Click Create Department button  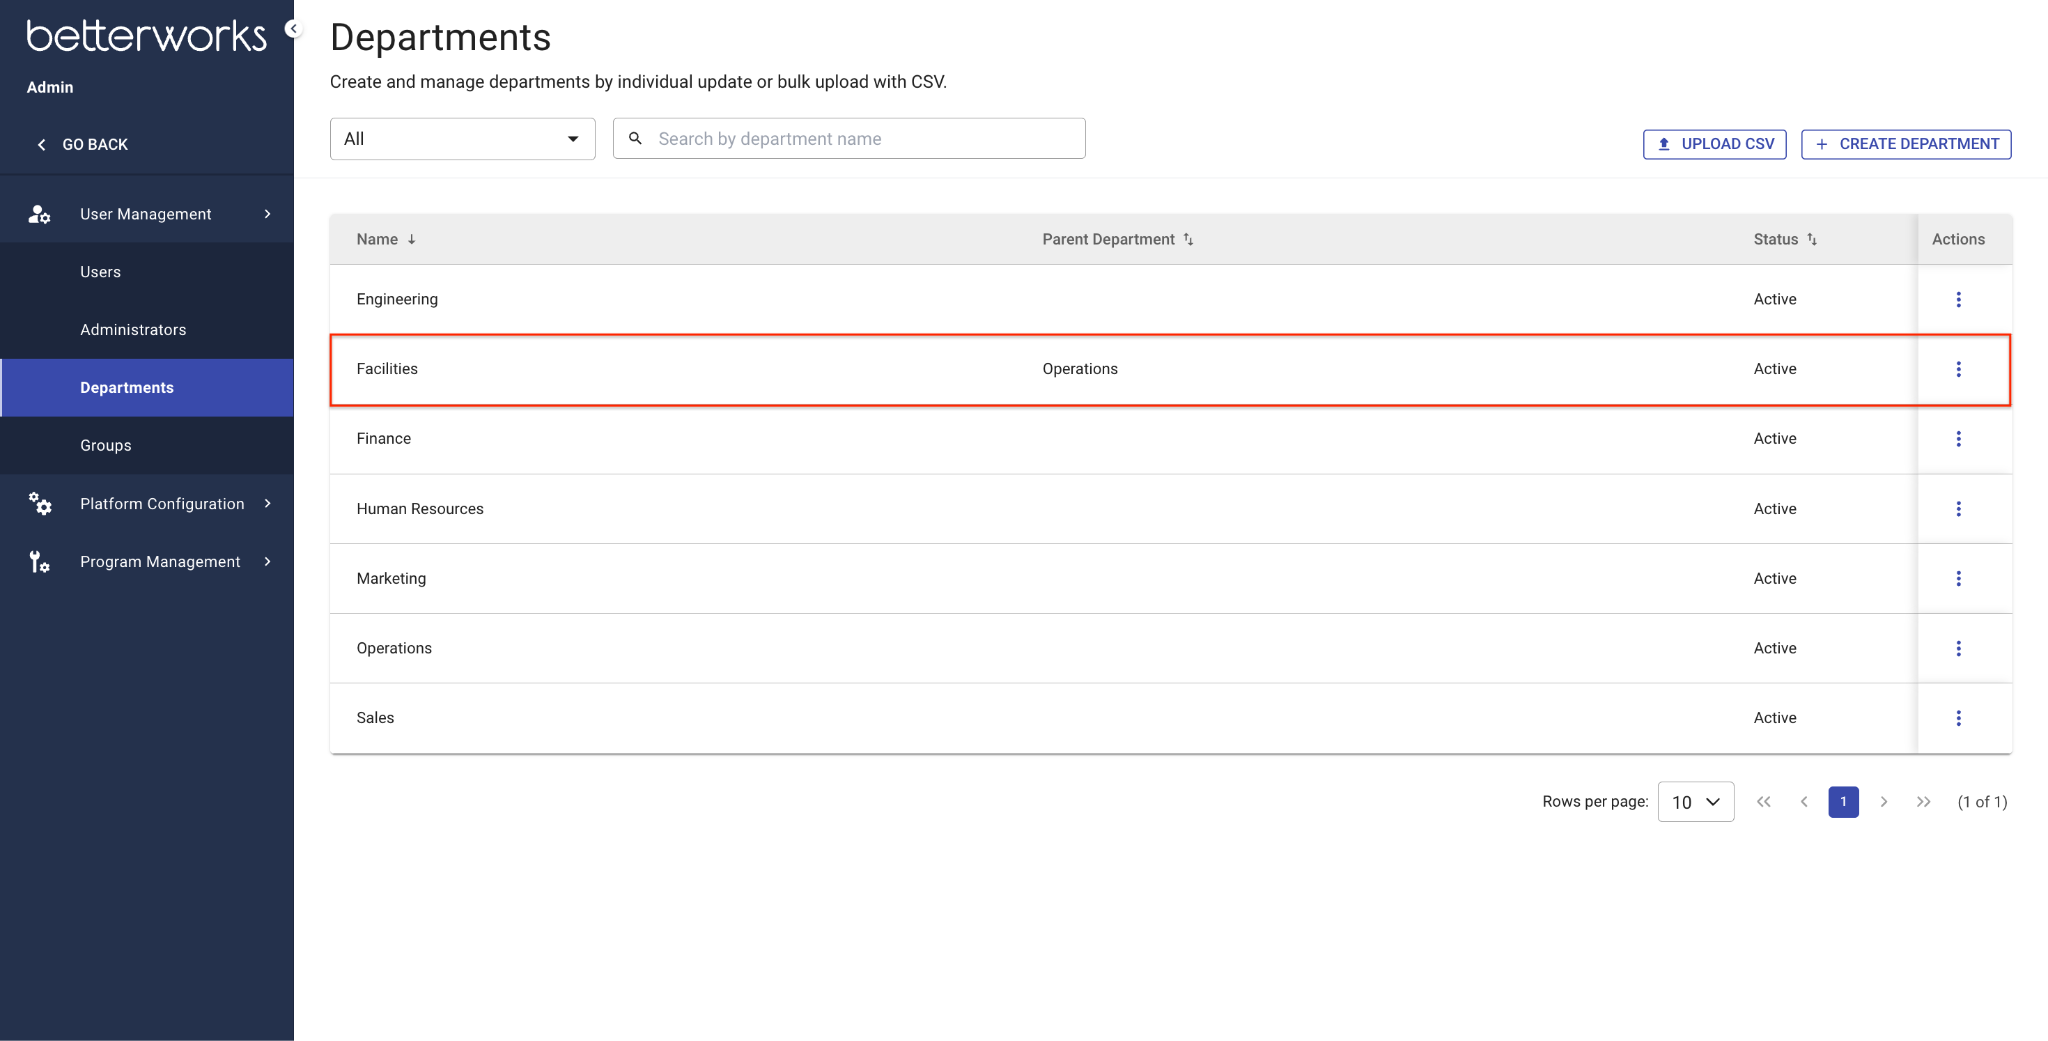coord(1906,144)
